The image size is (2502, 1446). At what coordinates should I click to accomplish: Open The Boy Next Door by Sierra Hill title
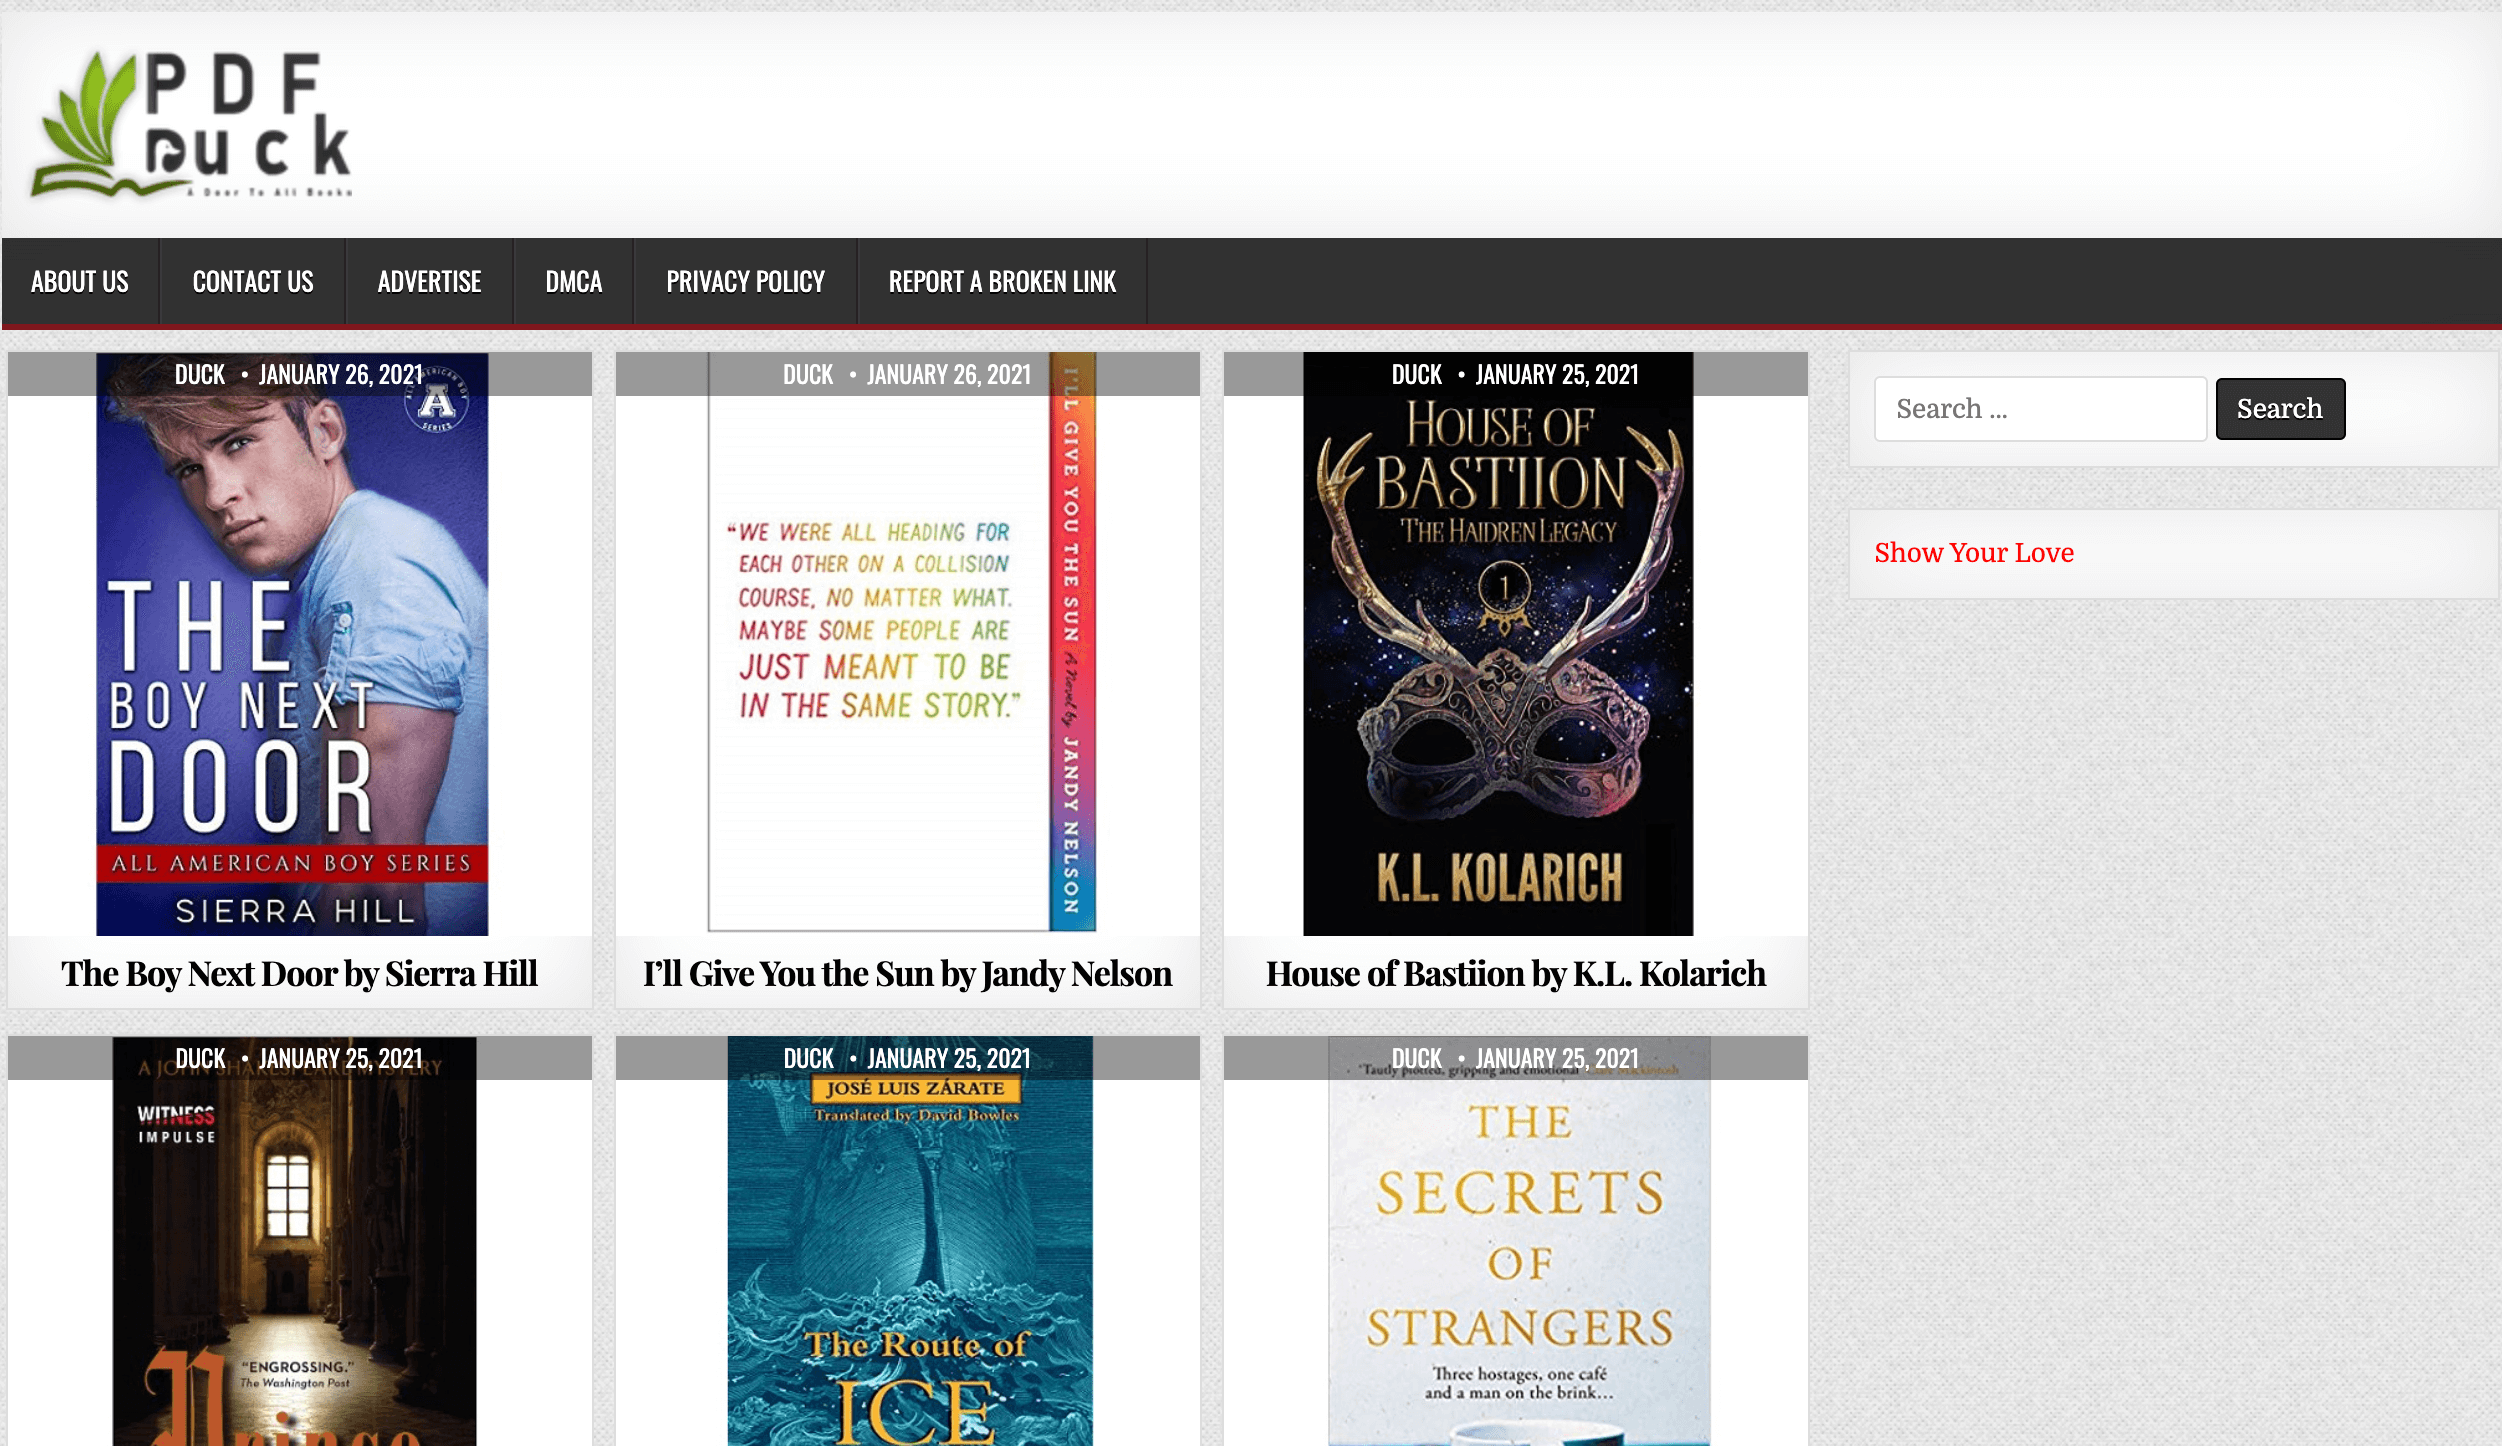pyautogui.click(x=299, y=974)
